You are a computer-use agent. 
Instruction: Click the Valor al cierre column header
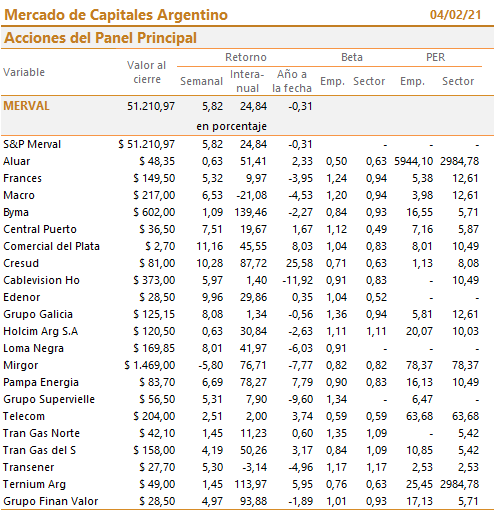tap(146, 72)
